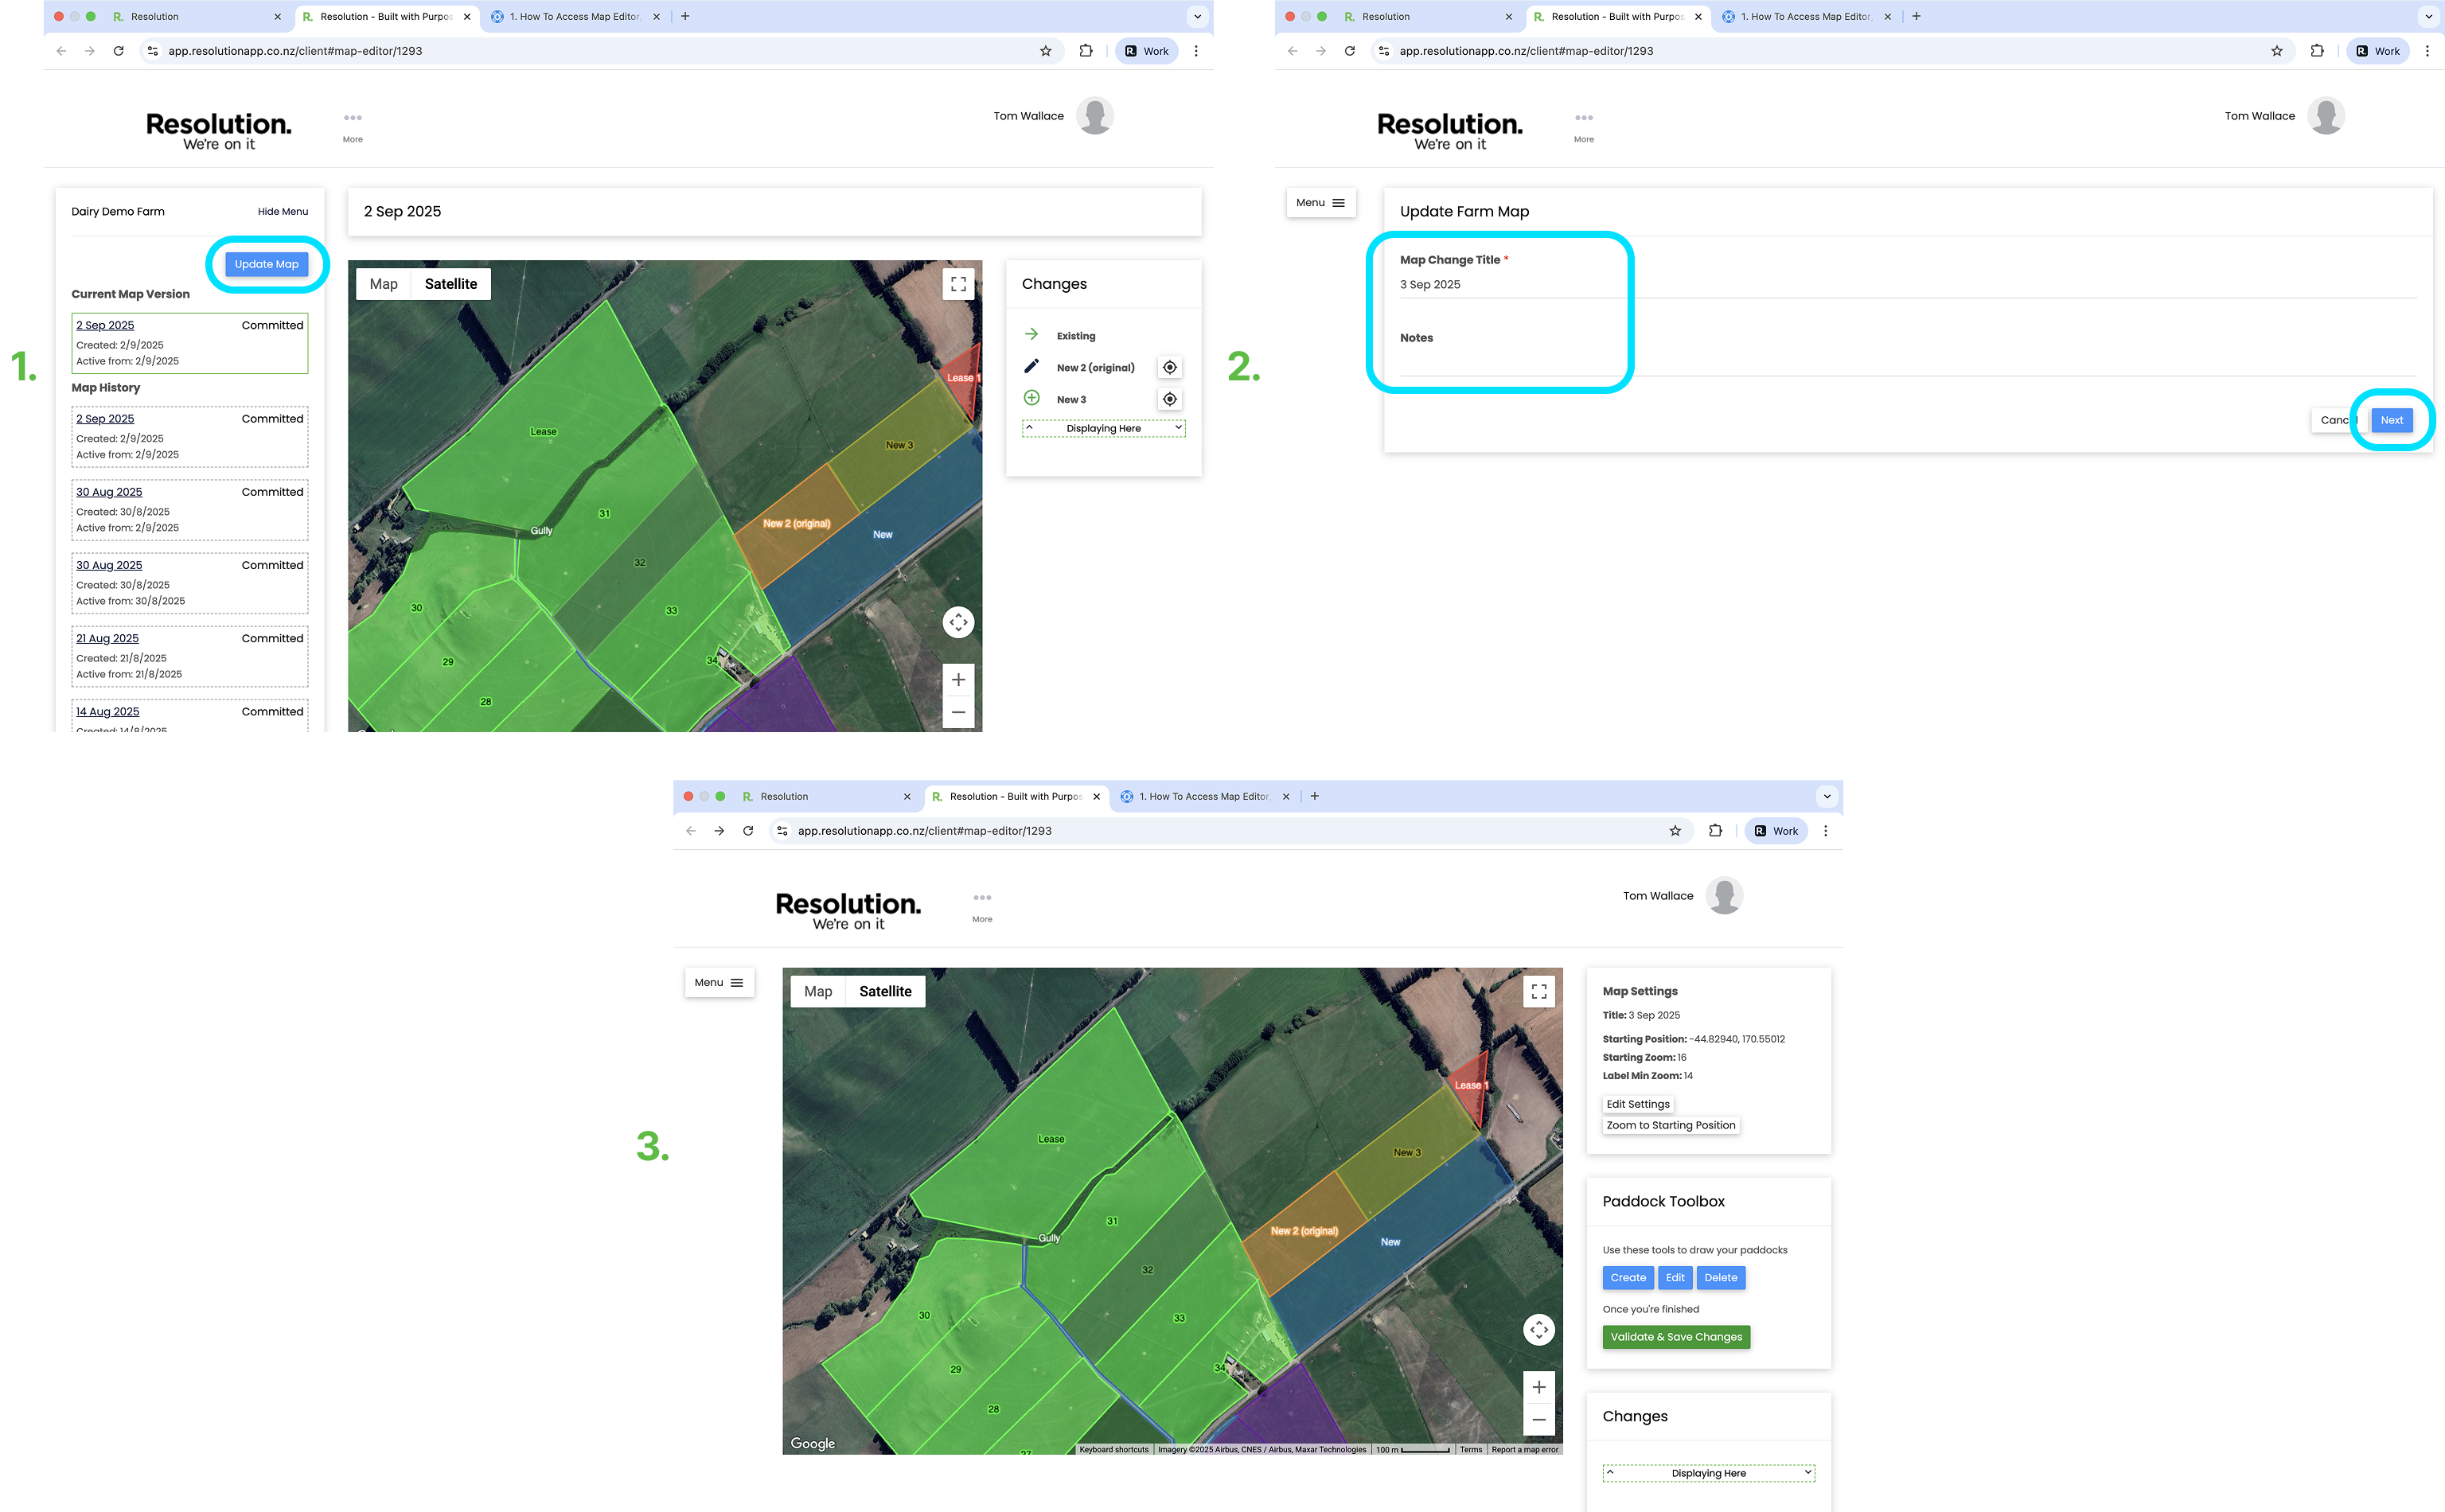Image resolution: width=2445 pixels, height=1512 pixels.
Task: Reload page in screenshot 1 browser
Action: 119,51
